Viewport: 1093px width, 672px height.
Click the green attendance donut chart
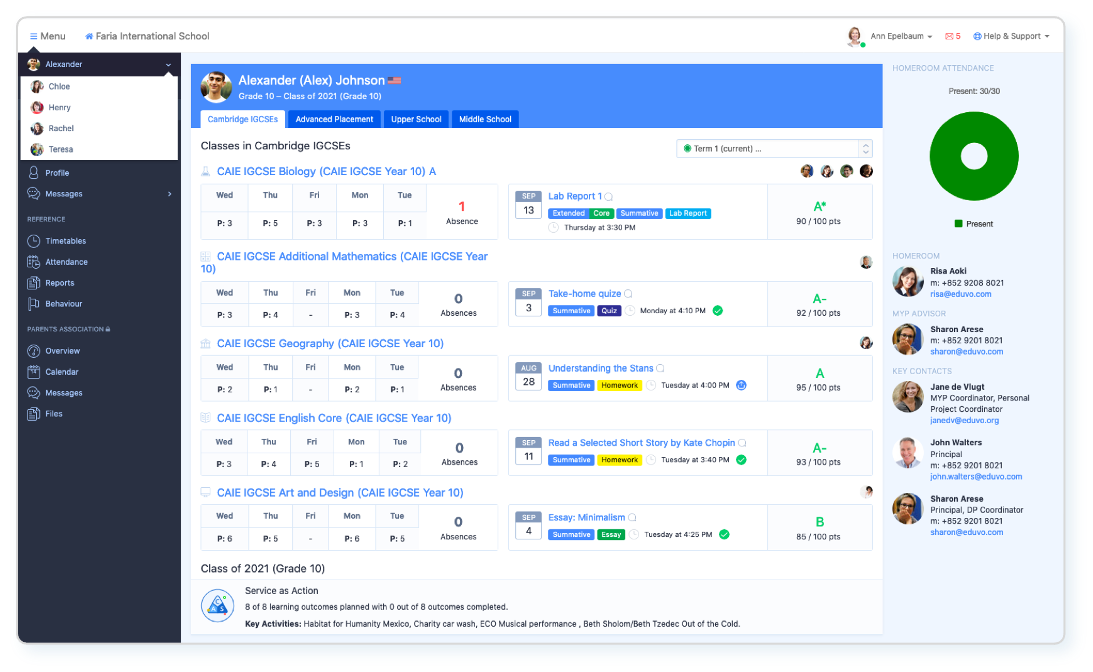pyautogui.click(x=972, y=156)
